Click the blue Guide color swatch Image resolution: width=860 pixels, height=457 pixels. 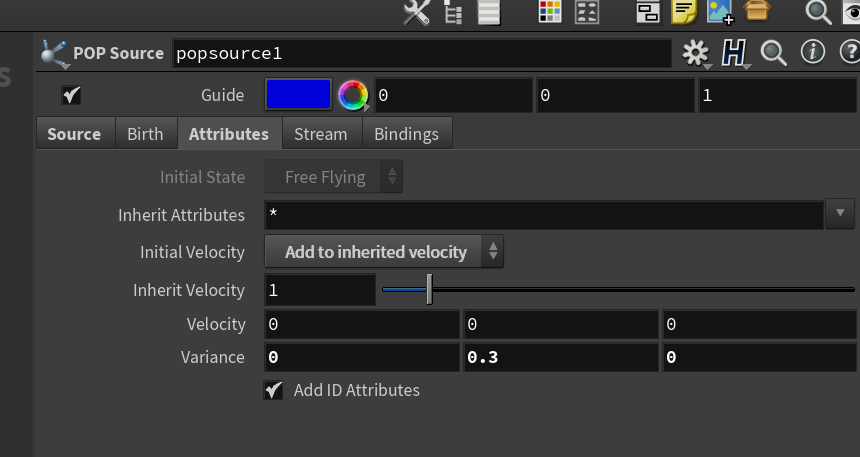point(298,95)
